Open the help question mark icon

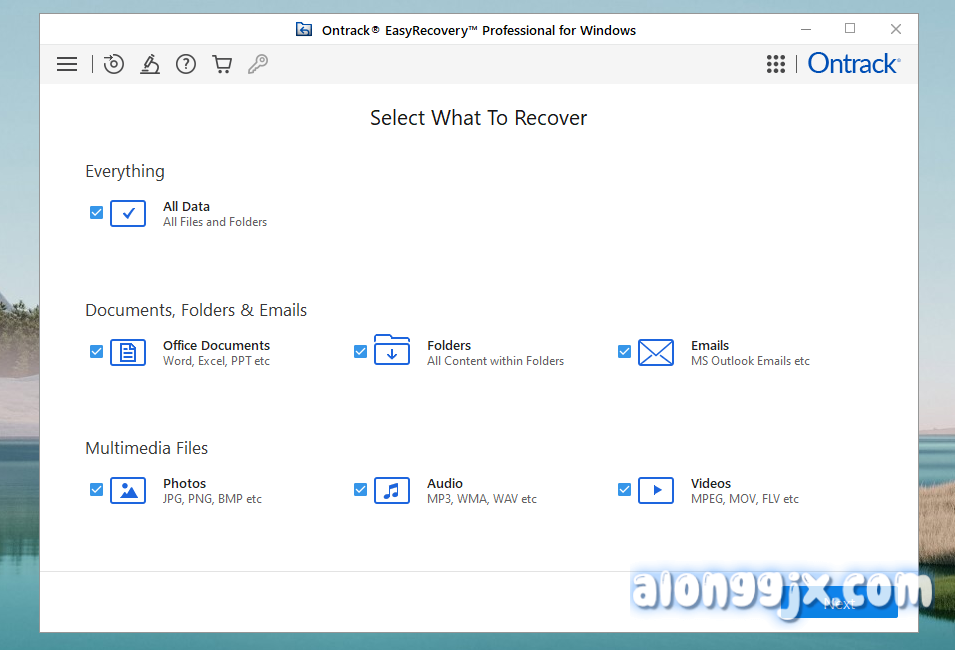point(186,64)
